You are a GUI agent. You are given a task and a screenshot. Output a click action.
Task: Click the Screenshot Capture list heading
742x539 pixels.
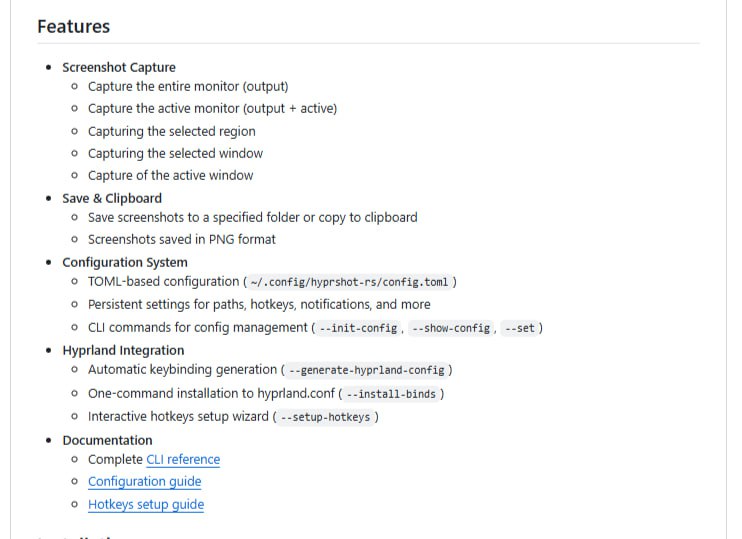[118, 68]
